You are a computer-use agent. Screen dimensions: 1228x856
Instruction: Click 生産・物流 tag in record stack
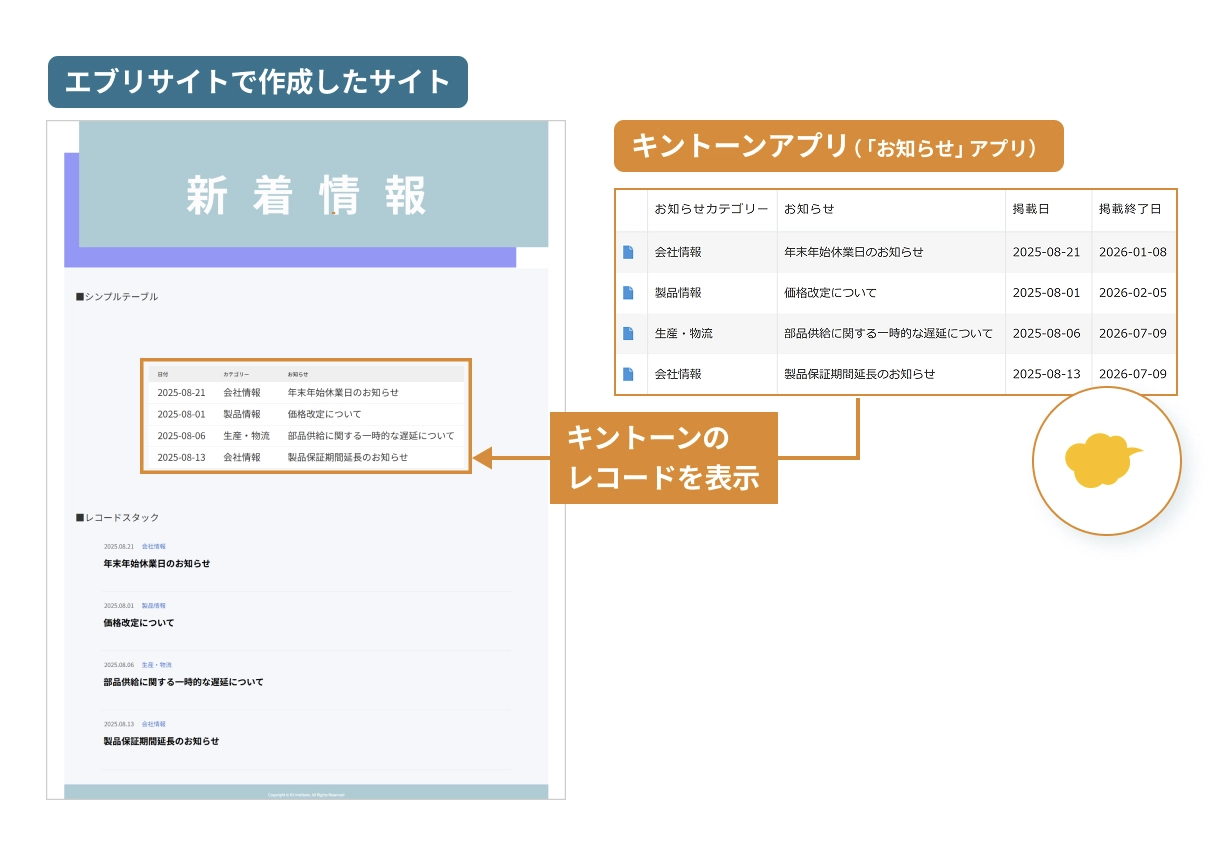point(157,665)
